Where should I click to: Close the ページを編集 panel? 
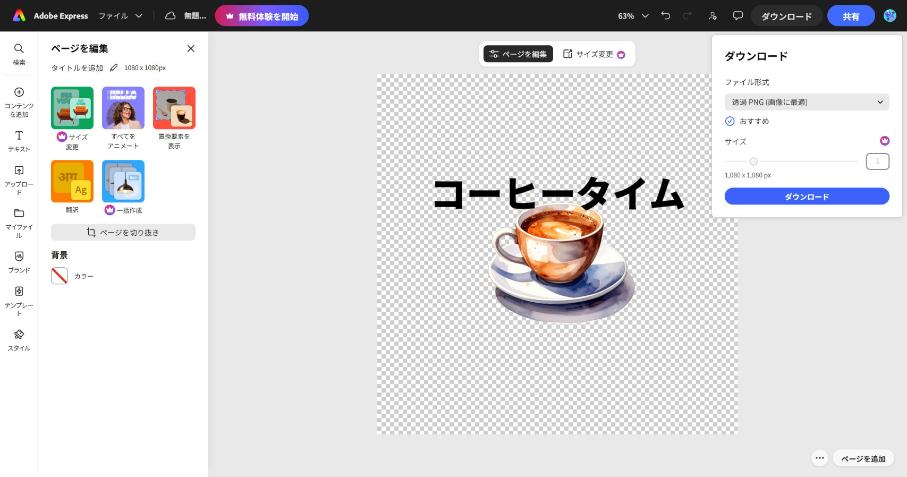pyautogui.click(x=191, y=49)
